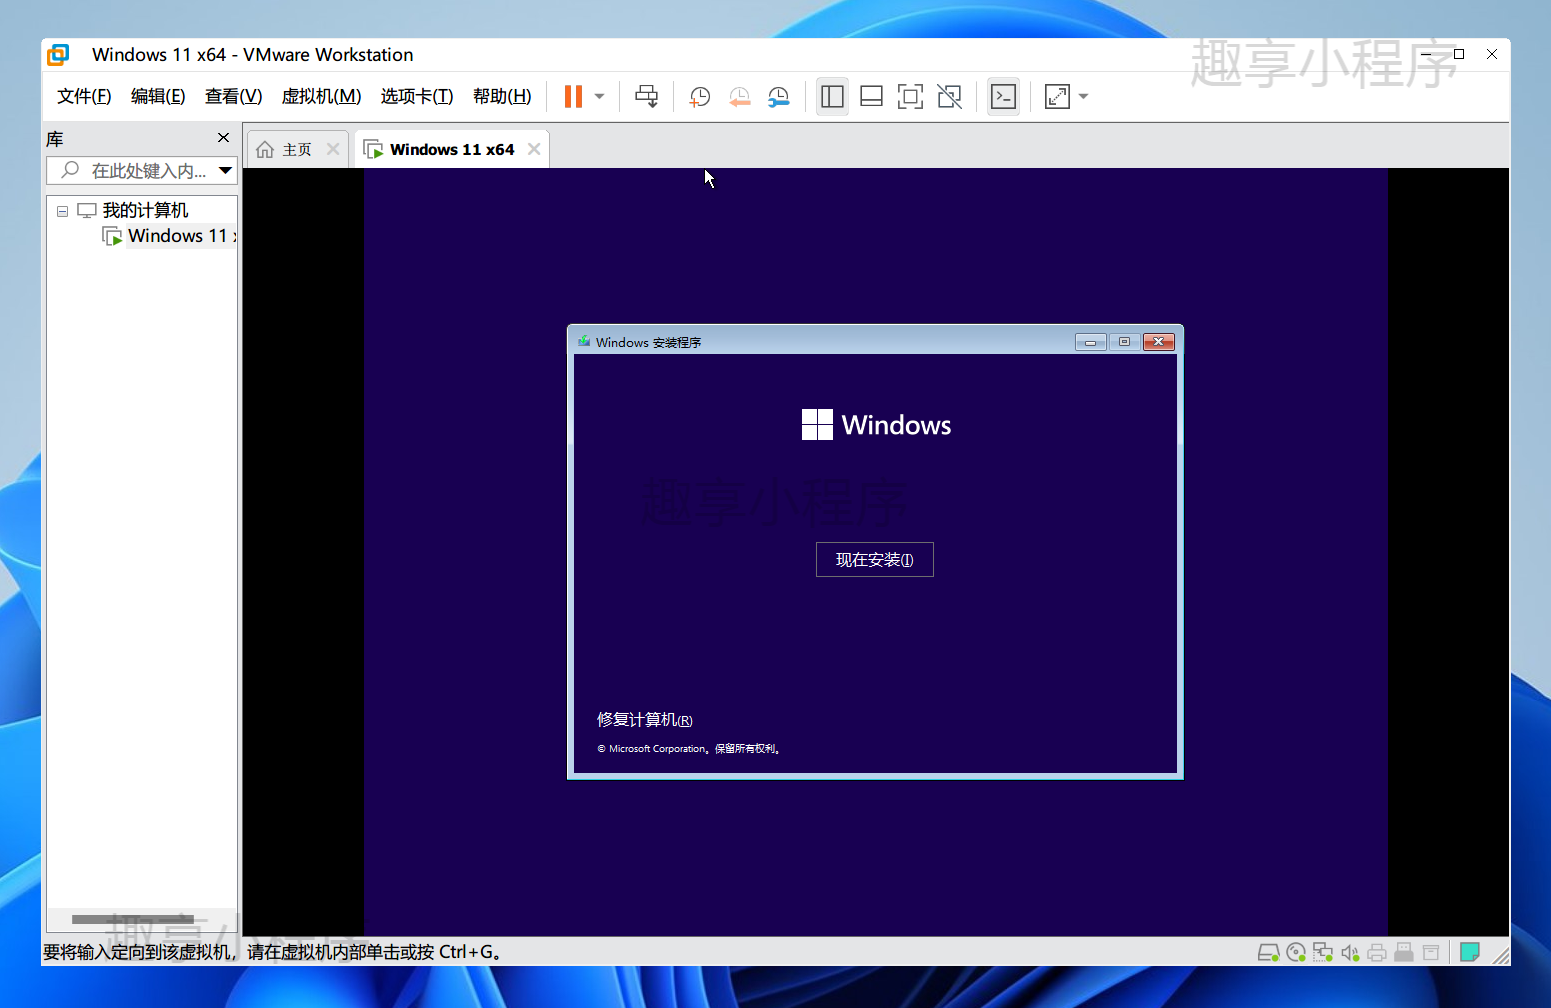Click the library horizontal scrollbar
The height and width of the screenshot is (1008, 1551).
coord(133,919)
